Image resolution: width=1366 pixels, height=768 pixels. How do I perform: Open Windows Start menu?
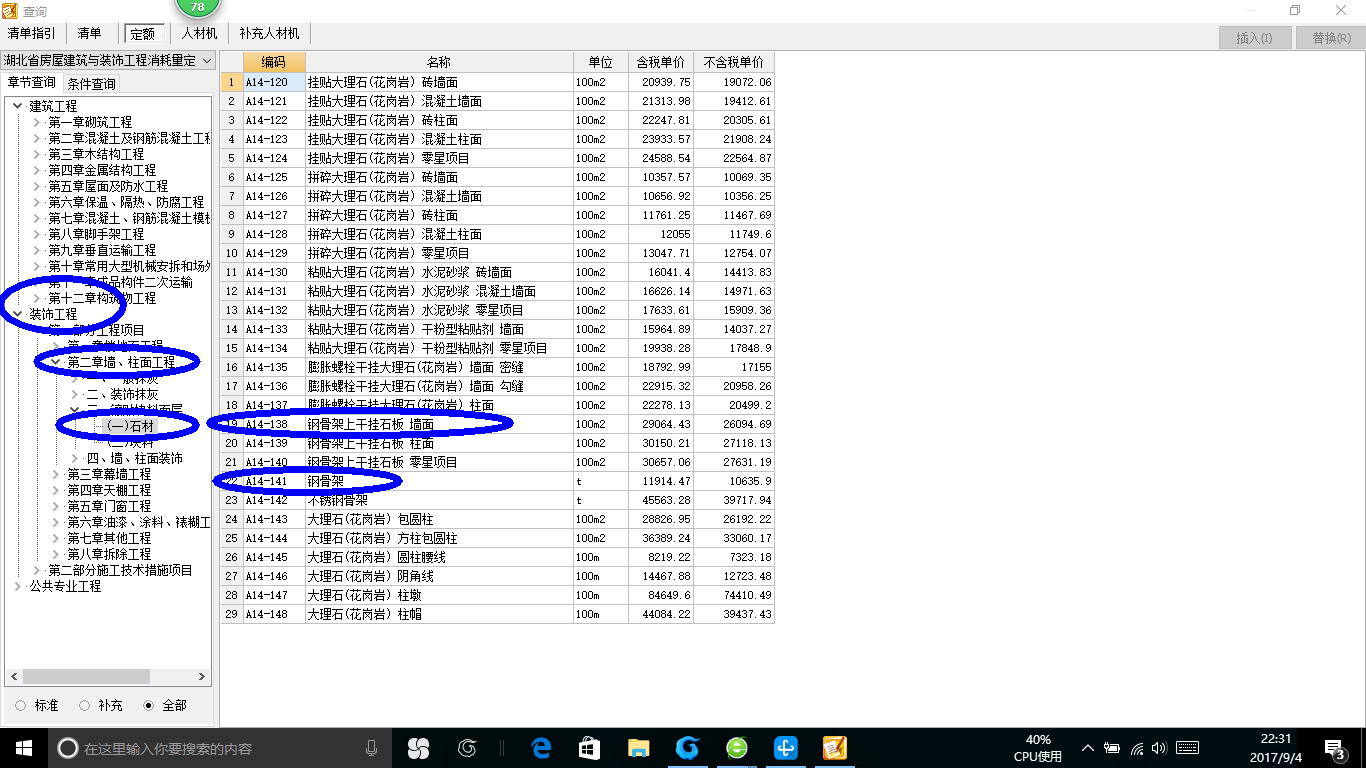pos(23,748)
